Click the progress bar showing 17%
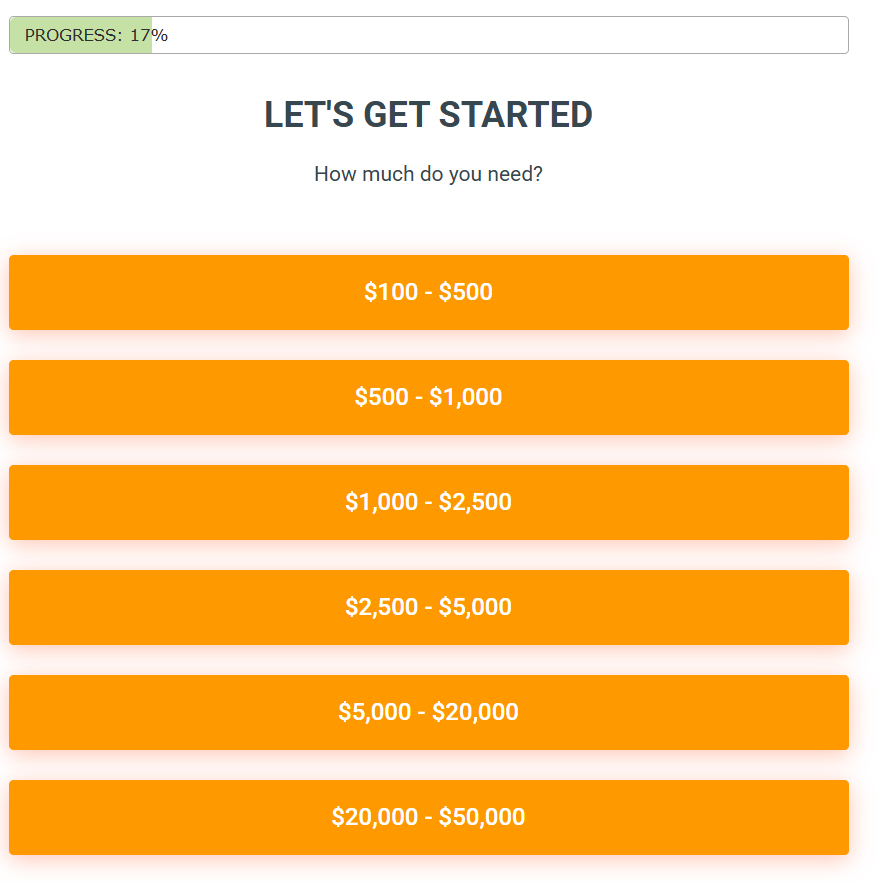 [428, 35]
